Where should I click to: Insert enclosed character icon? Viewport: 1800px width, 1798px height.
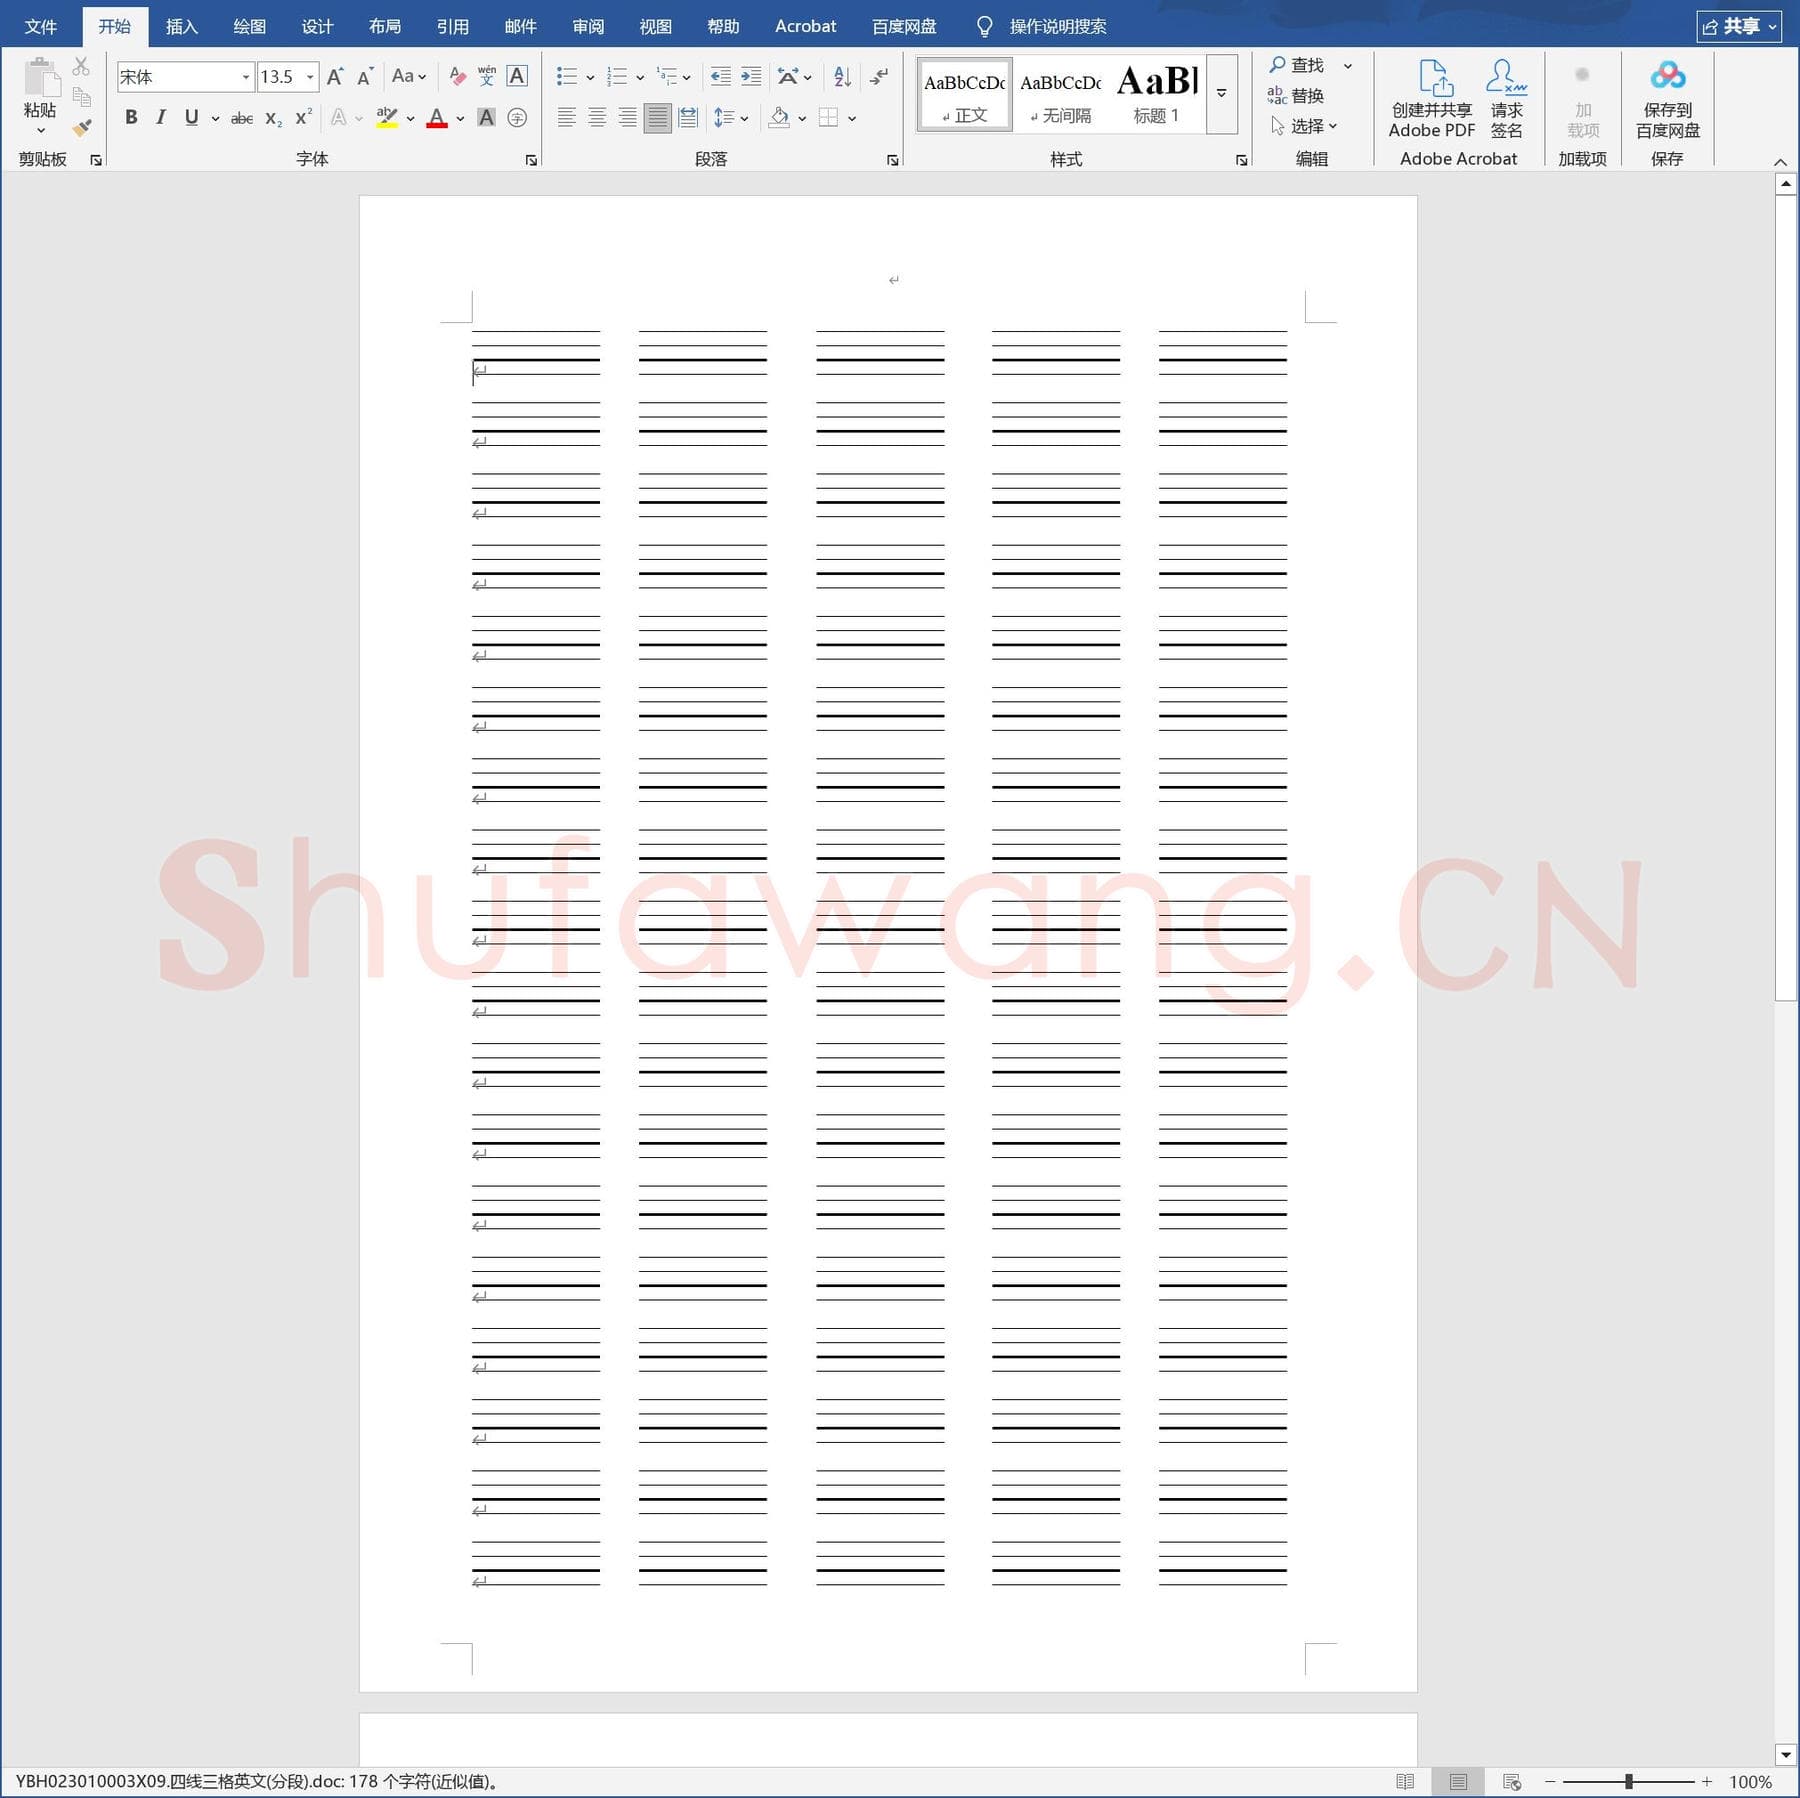coord(517,118)
